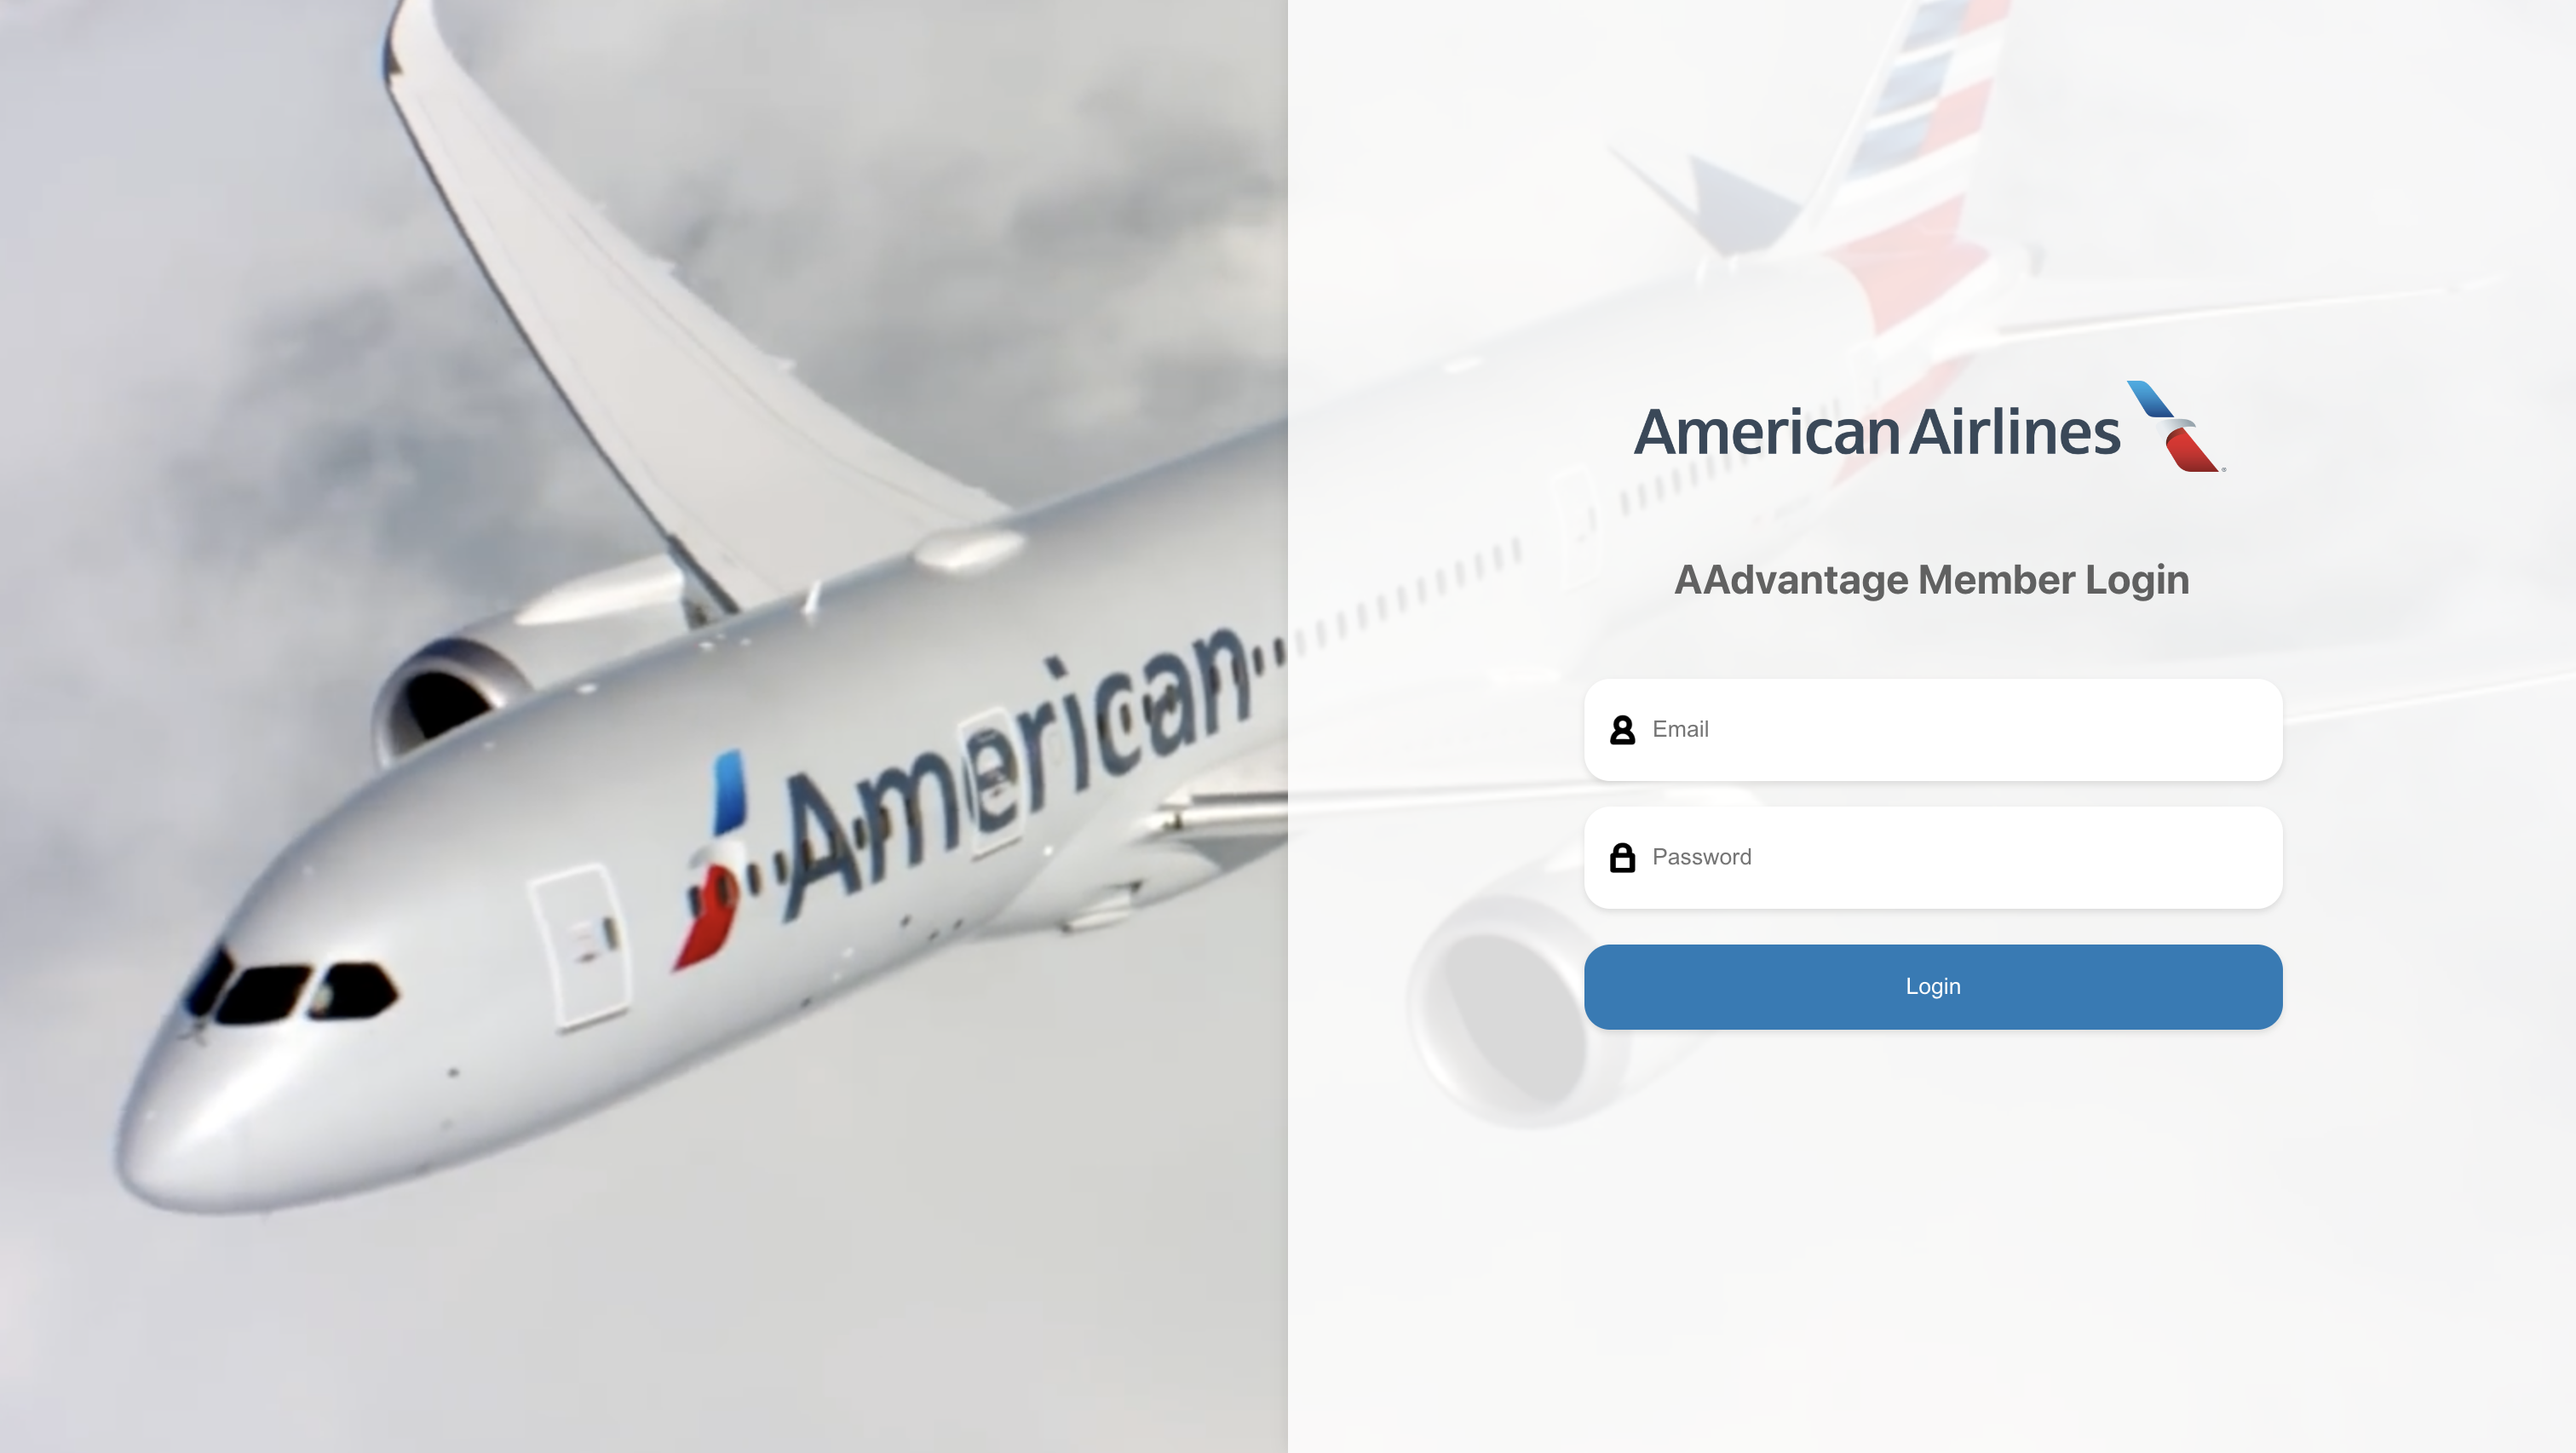Select the front cabin door on the fuselage

pyautogui.click(x=581, y=944)
